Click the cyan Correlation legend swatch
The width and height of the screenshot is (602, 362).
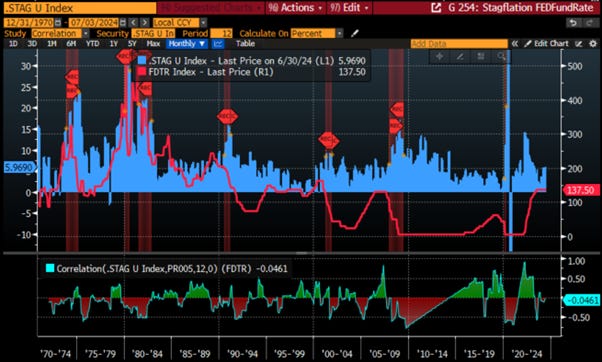50,268
